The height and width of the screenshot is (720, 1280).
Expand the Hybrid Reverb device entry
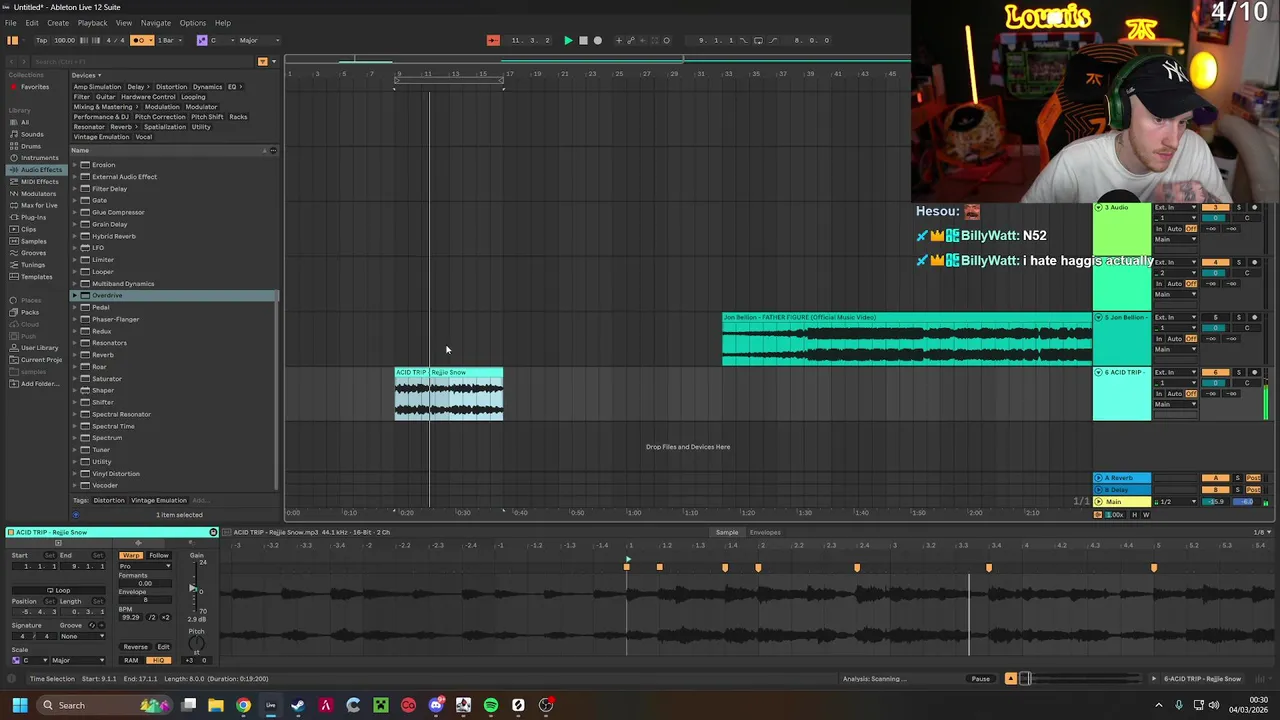pos(74,236)
